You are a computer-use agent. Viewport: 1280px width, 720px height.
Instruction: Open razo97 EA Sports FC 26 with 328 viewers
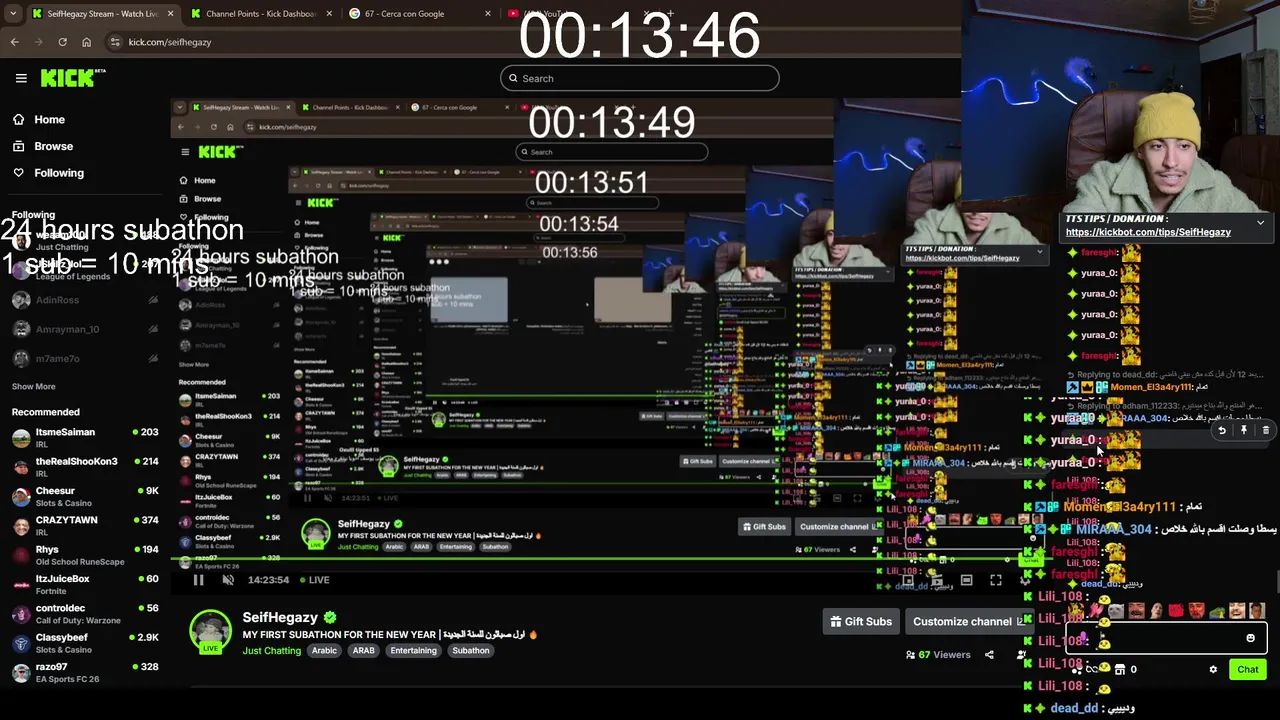click(85, 672)
